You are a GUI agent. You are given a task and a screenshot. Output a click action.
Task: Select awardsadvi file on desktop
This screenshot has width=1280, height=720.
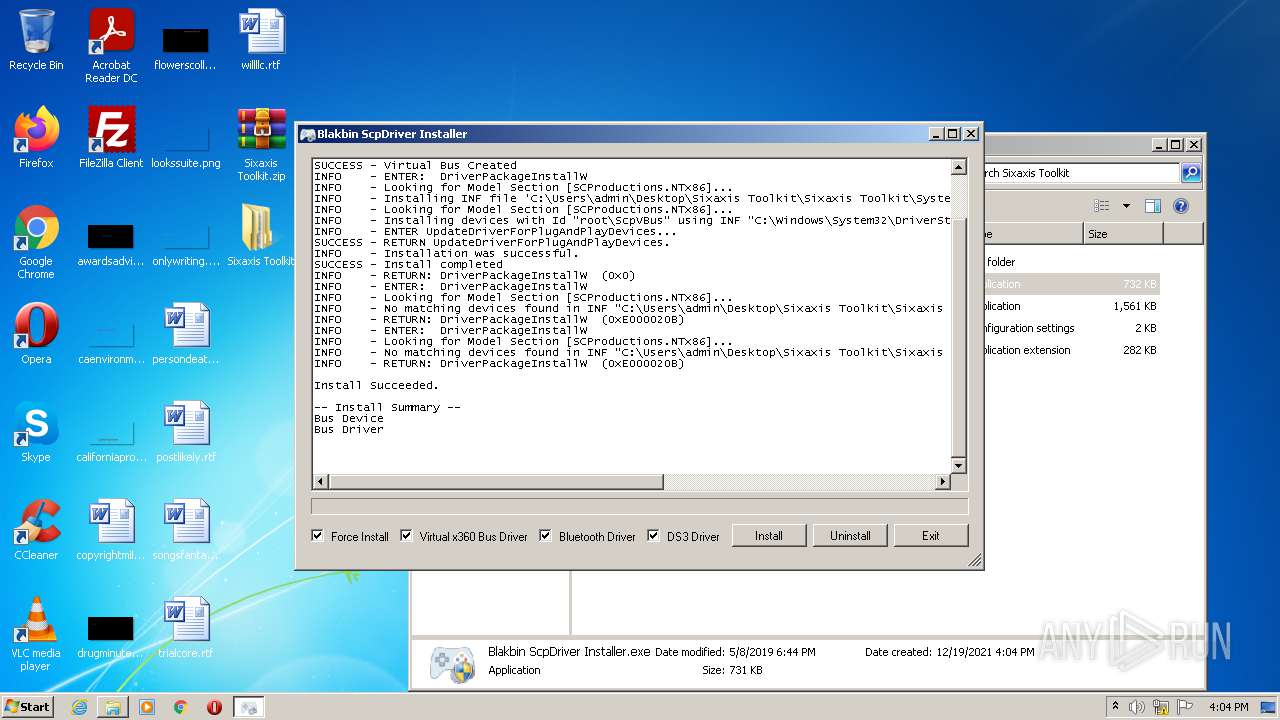pos(111,241)
